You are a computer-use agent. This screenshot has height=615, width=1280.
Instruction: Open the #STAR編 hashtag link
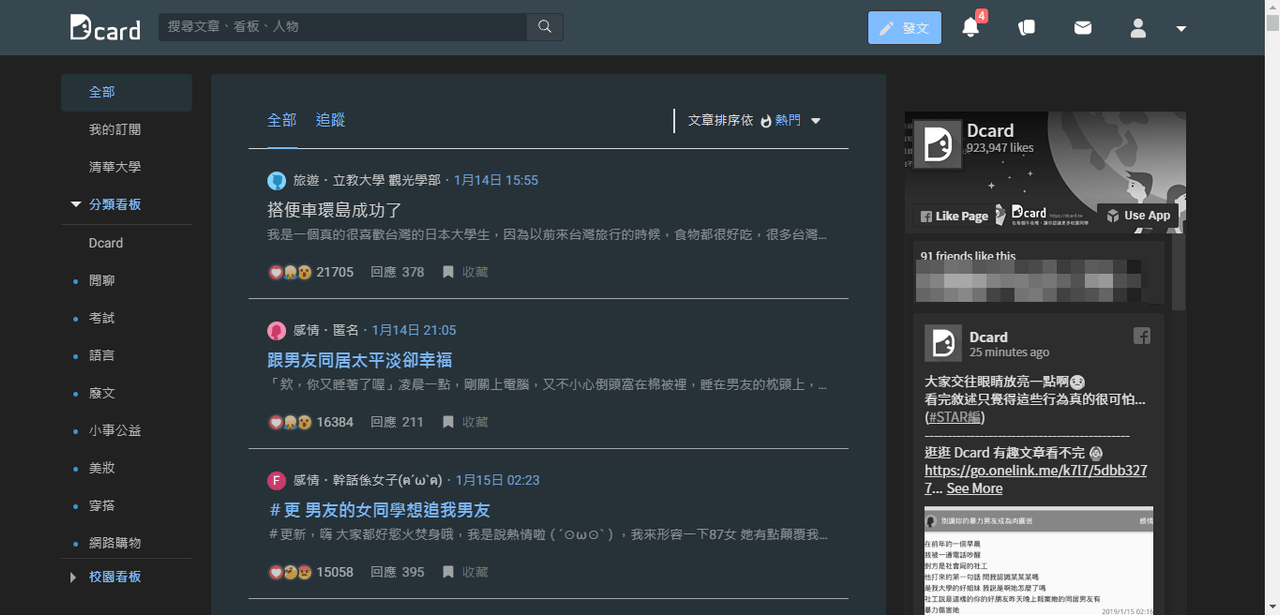pyautogui.click(x=955, y=418)
